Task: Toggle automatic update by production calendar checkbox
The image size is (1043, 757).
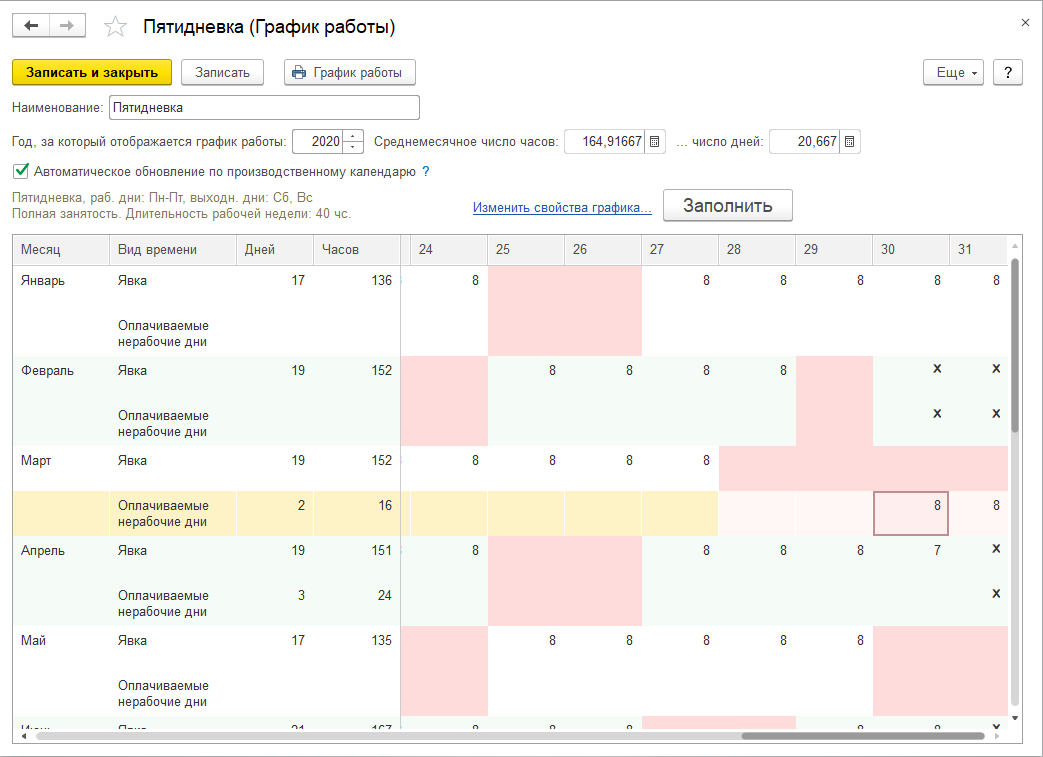Action: [21, 171]
